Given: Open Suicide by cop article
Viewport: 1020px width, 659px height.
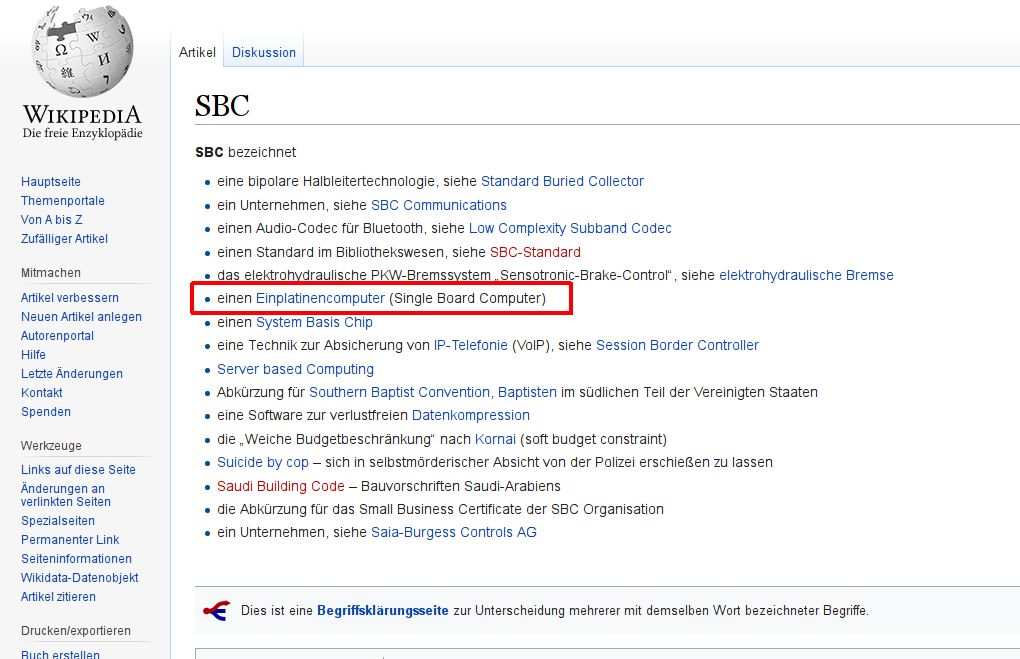Looking at the screenshot, I should [263, 462].
